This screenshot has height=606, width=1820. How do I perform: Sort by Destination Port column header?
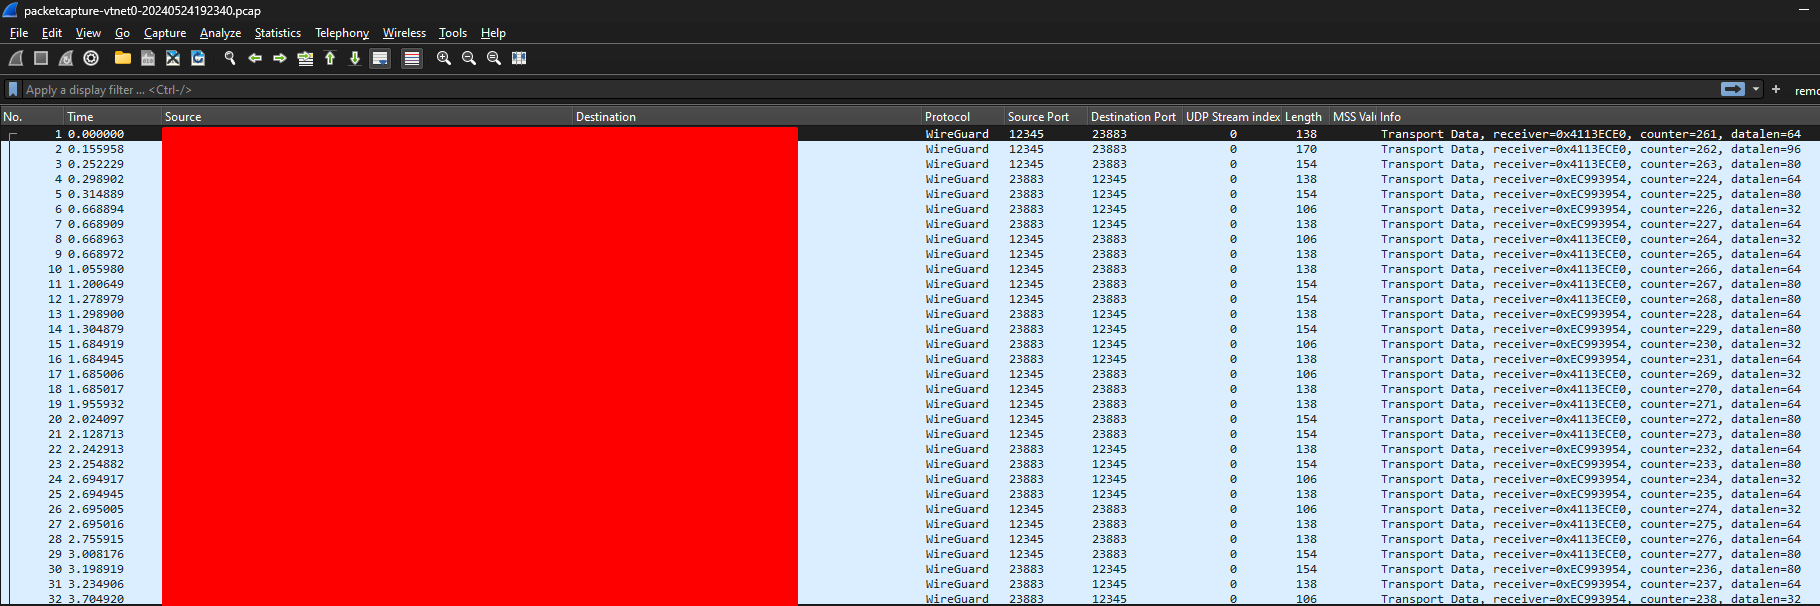tap(1135, 117)
